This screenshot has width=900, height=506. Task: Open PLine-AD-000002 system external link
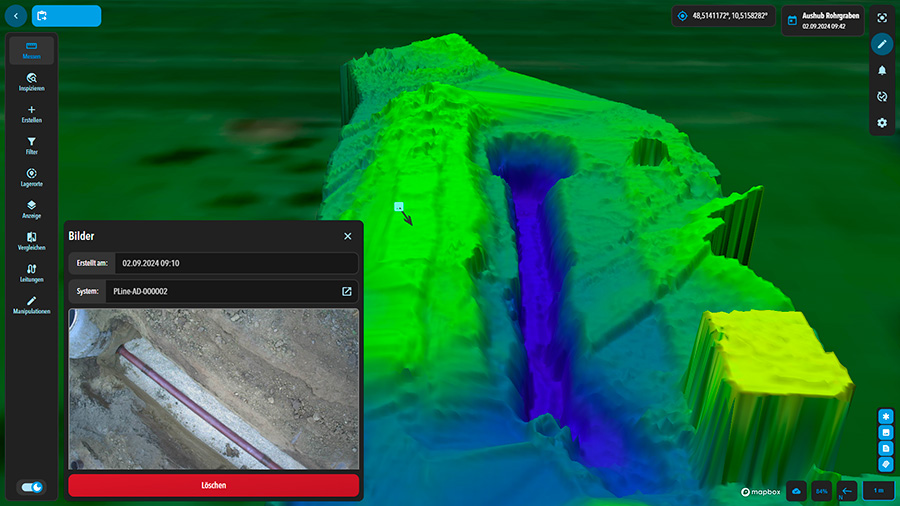pos(347,291)
